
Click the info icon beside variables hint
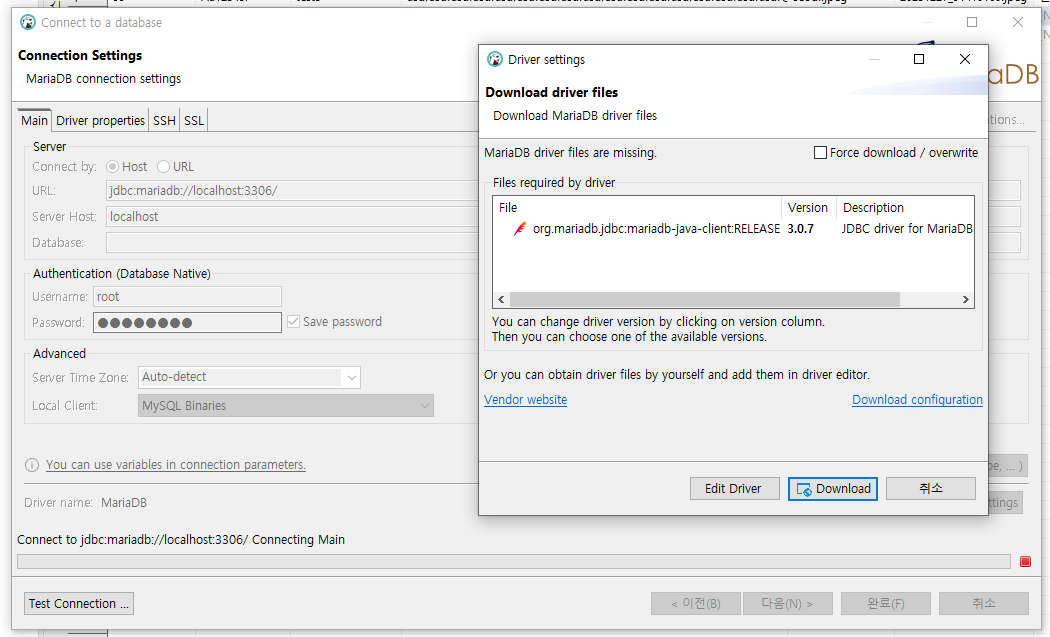tap(31, 465)
